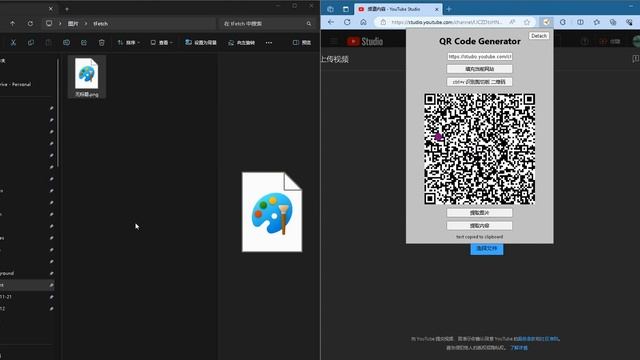Open the 了解详情 learn more link
The width and height of the screenshot is (640, 360).
point(519,348)
